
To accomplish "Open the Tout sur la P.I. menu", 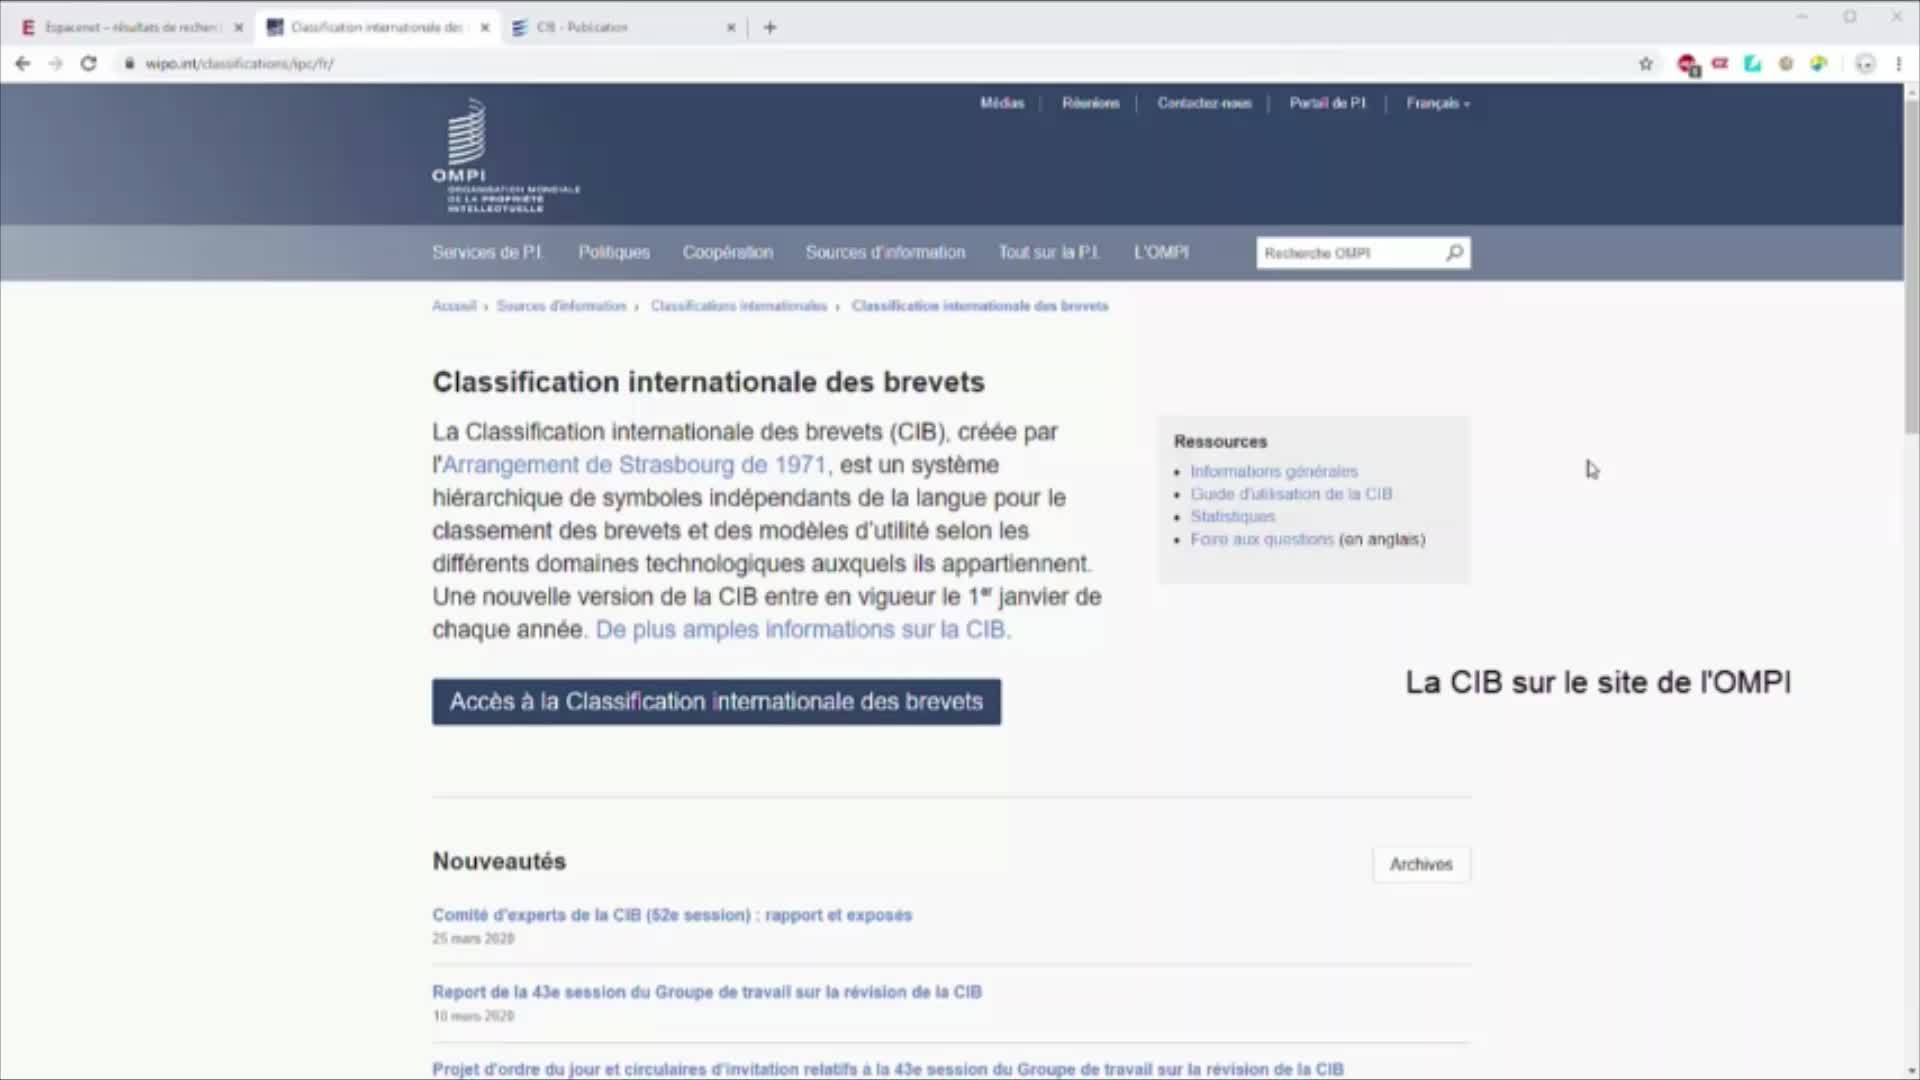I will 1049,252.
